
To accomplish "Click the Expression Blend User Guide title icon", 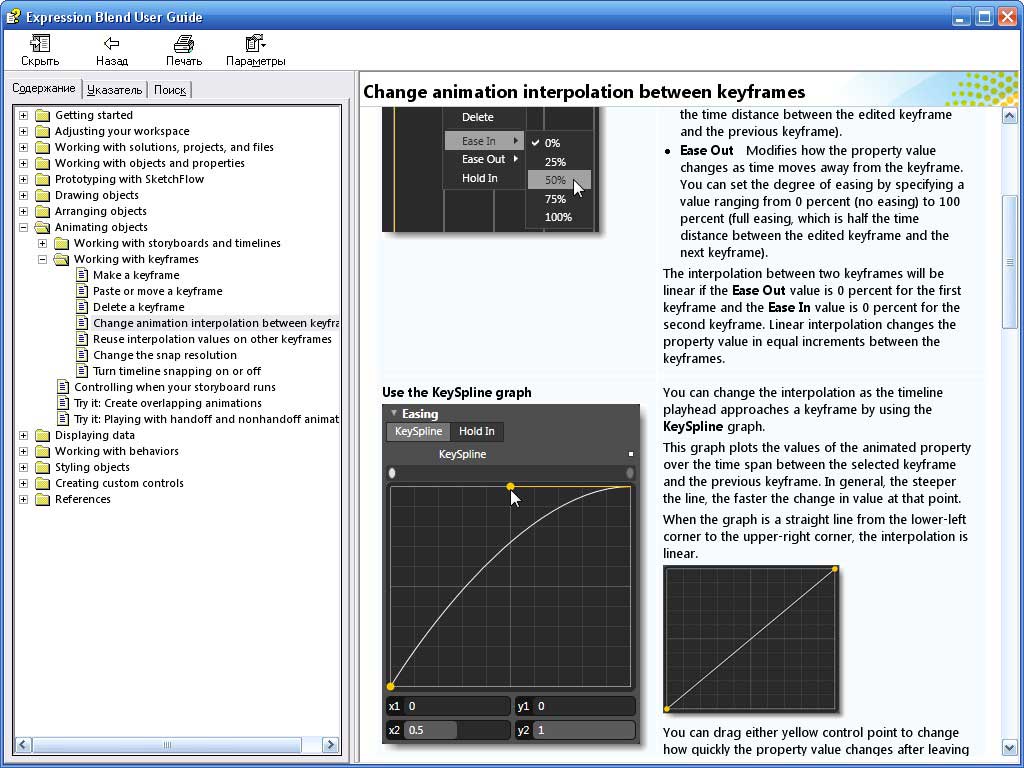I will point(12,16).
